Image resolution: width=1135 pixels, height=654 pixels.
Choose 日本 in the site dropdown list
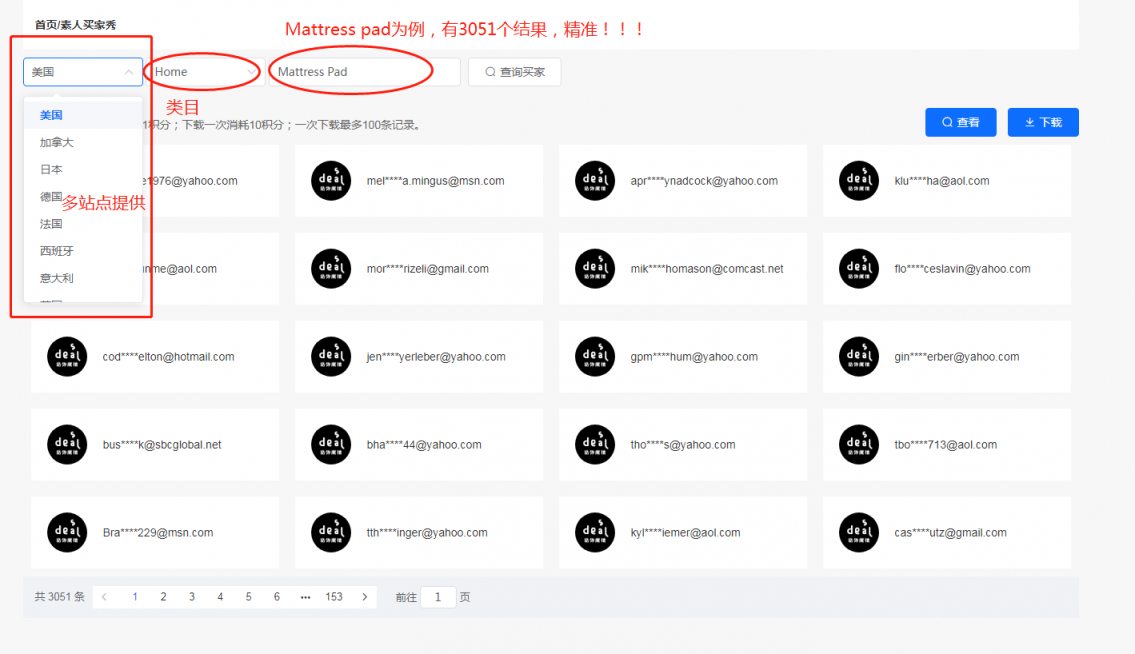[x=52, y=170]
